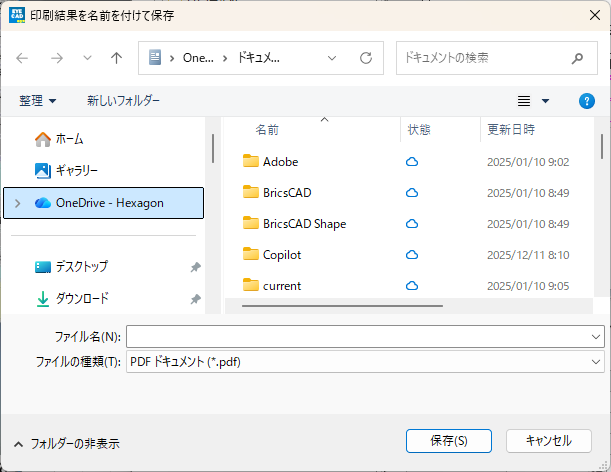Click the Adobe folder icon
Image resolution: width=611 pixels, height=472 pixels.
251,162
